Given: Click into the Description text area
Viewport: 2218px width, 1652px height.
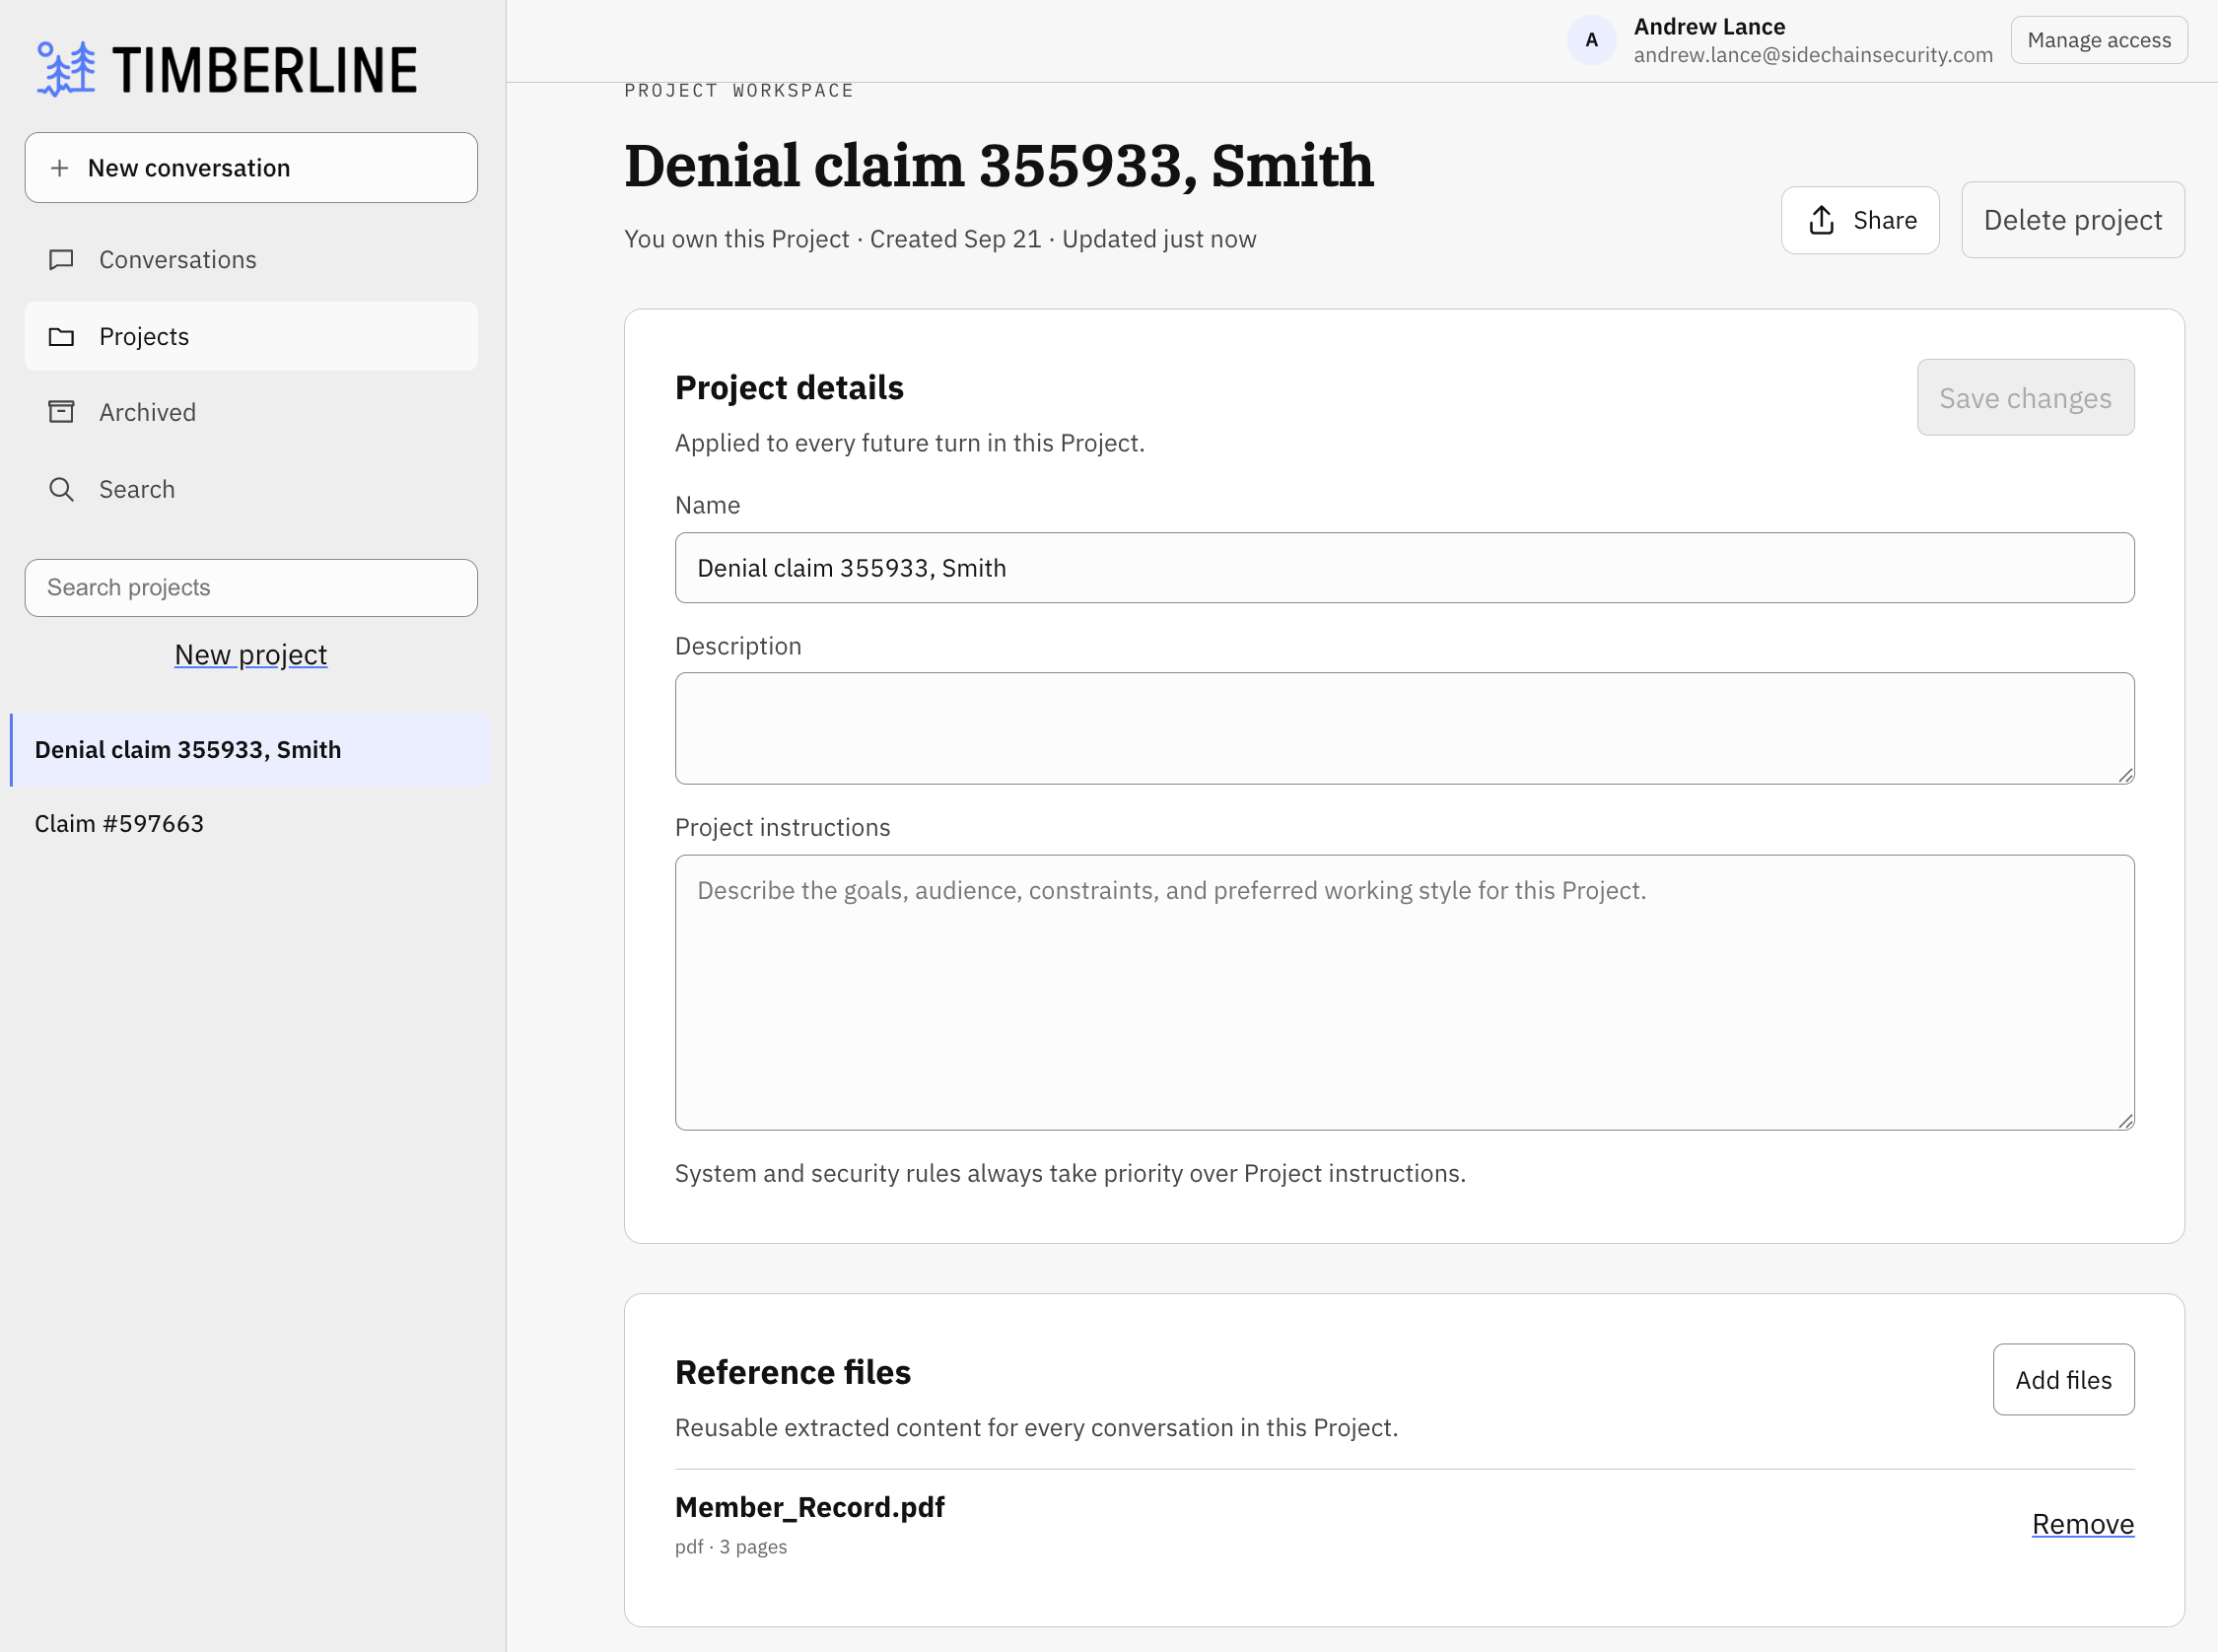Looking at the screenshot, I should tap(1405, 729).
